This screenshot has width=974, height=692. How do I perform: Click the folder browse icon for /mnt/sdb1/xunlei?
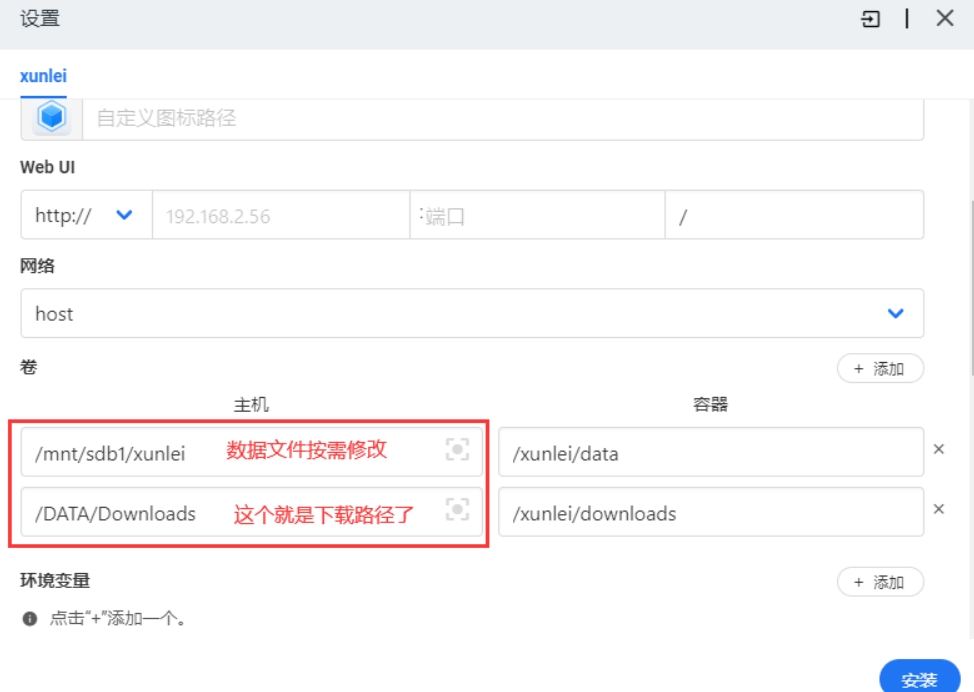(457, 451)
